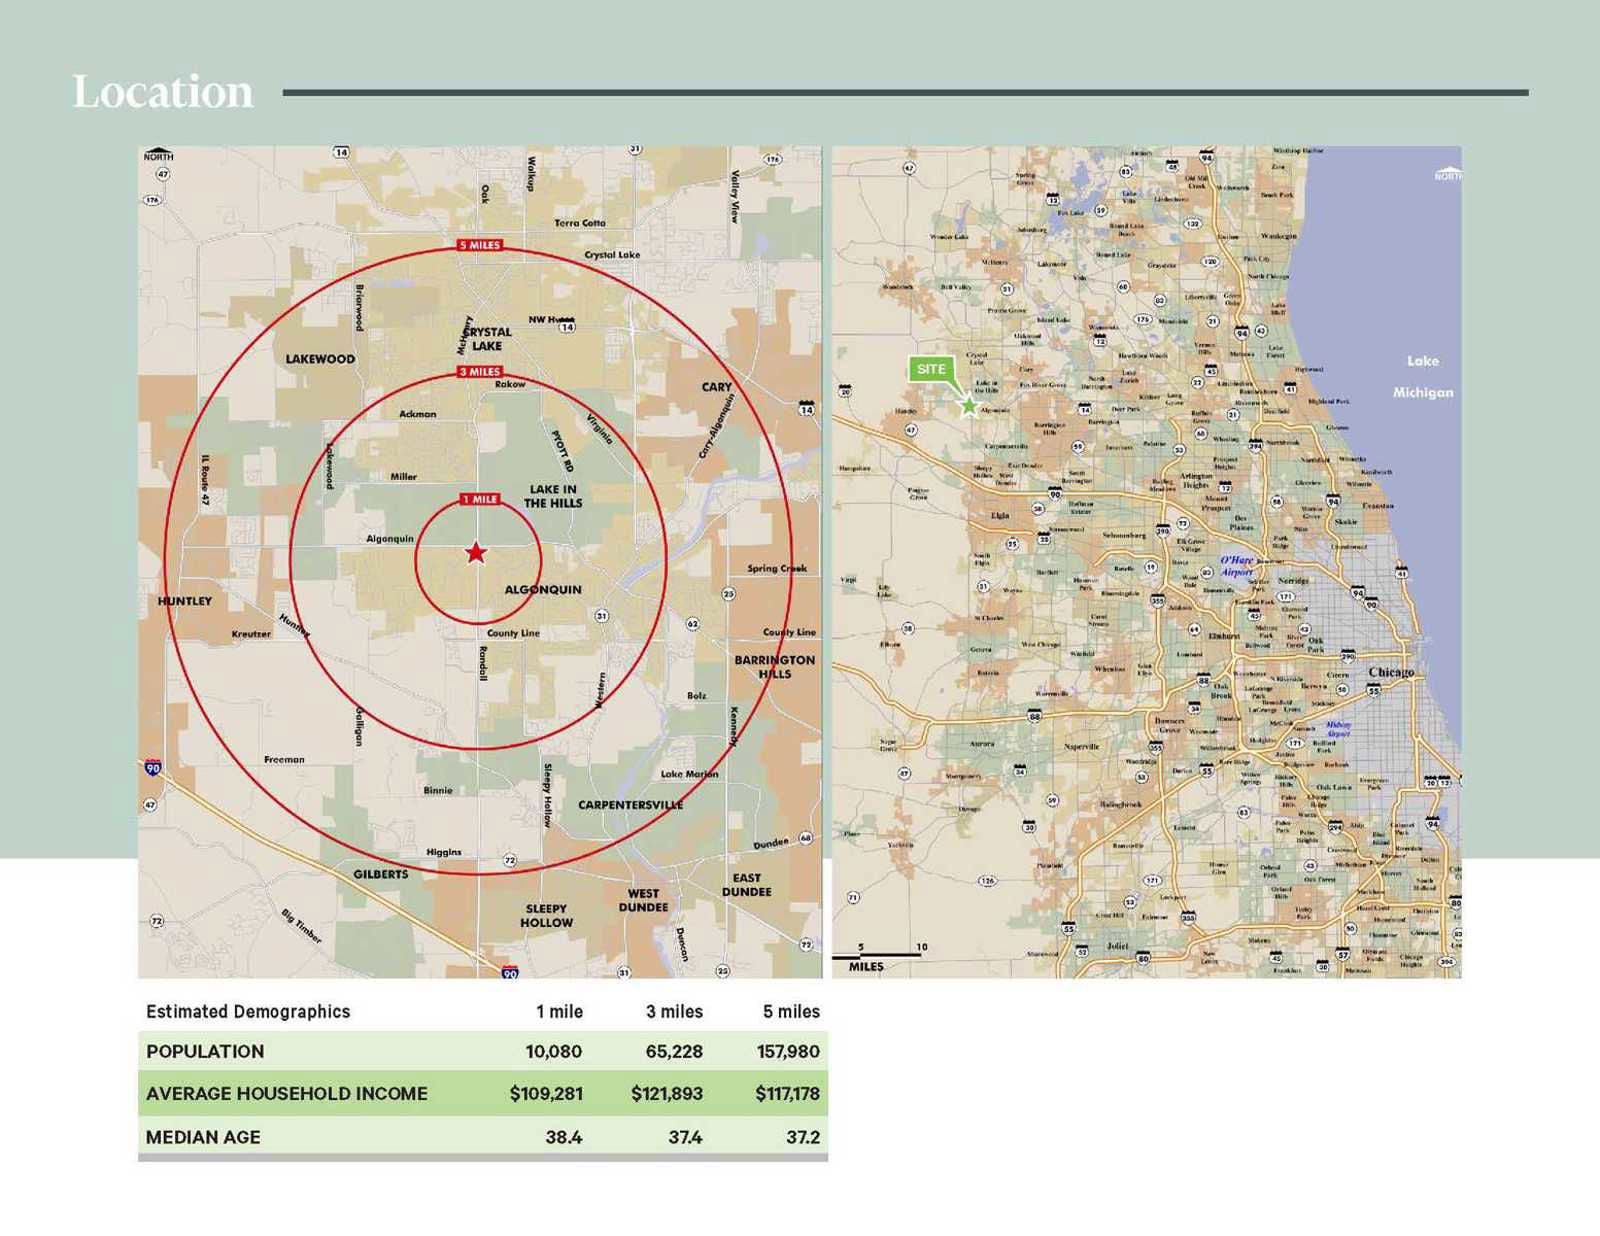Click the 5 miles population value 157,980
Image resolution: width=1600 pixels, height=1236 pixels.
click(x=787, y=1051)
